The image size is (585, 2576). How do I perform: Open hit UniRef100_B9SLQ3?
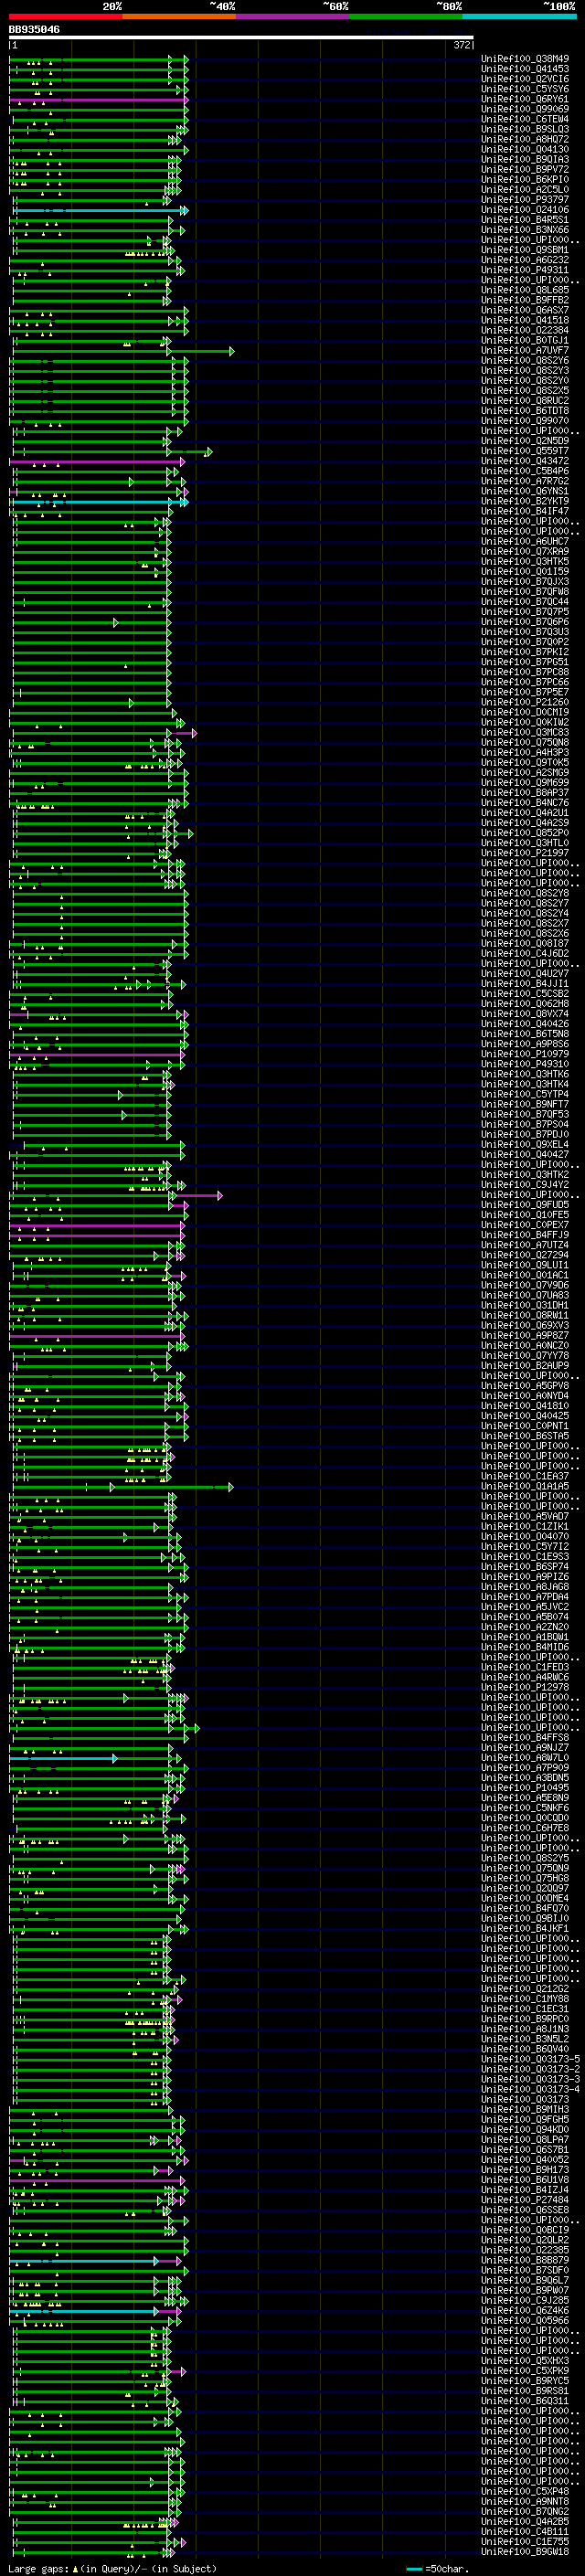(x=525, y=129)
